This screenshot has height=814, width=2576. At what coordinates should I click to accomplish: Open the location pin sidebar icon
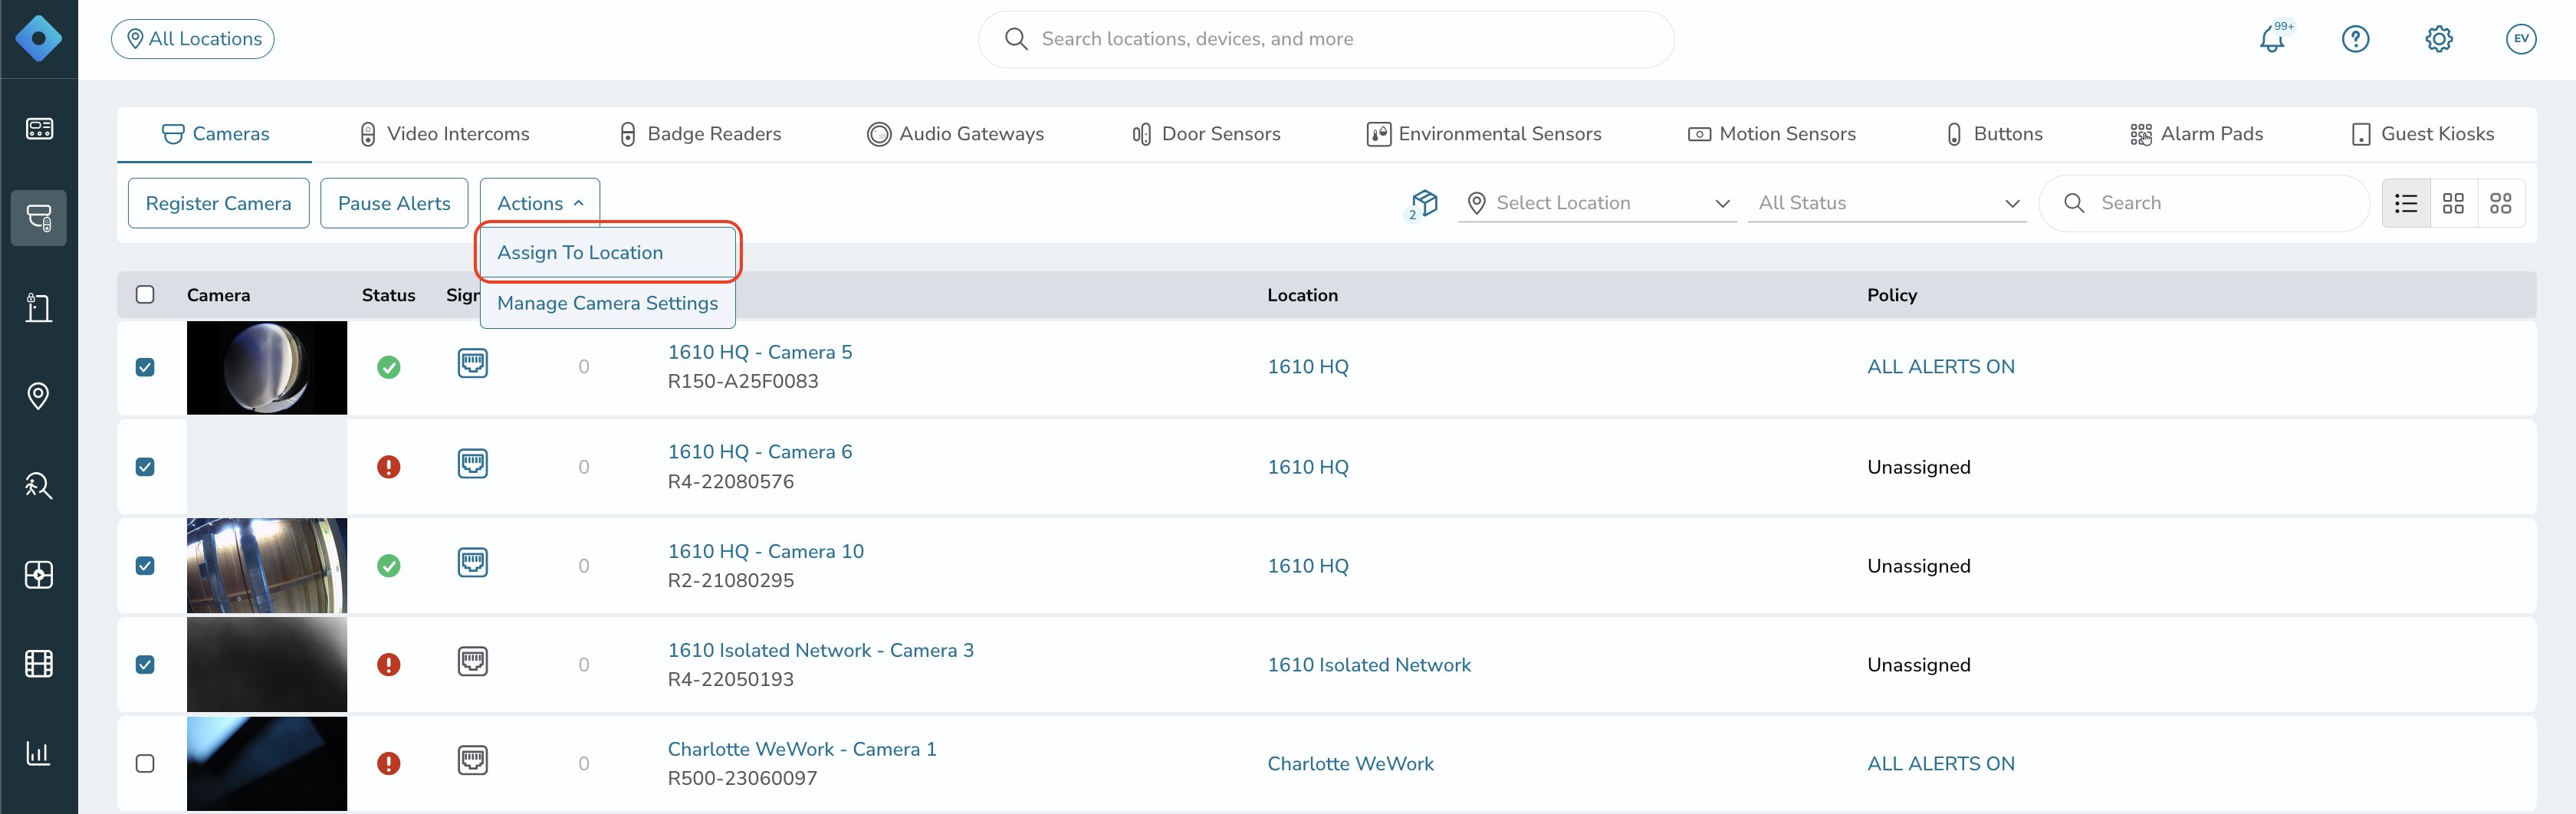point(38,396)
